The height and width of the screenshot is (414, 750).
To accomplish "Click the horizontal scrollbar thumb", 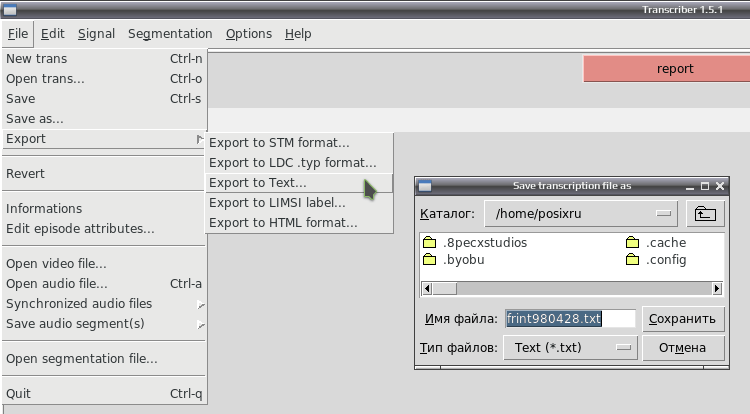I will point(445,289).
